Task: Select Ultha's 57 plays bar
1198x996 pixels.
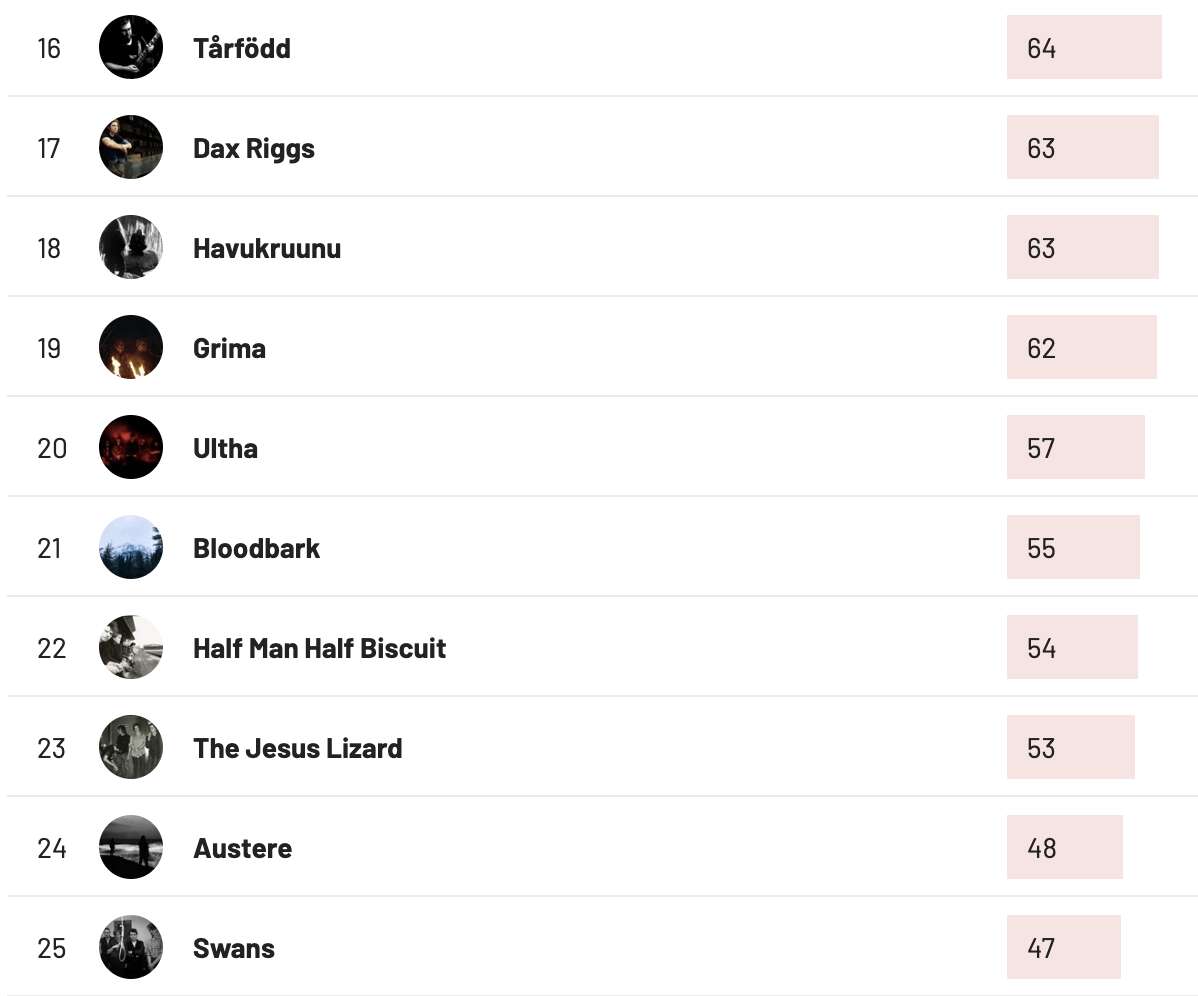Action: 1076,448
